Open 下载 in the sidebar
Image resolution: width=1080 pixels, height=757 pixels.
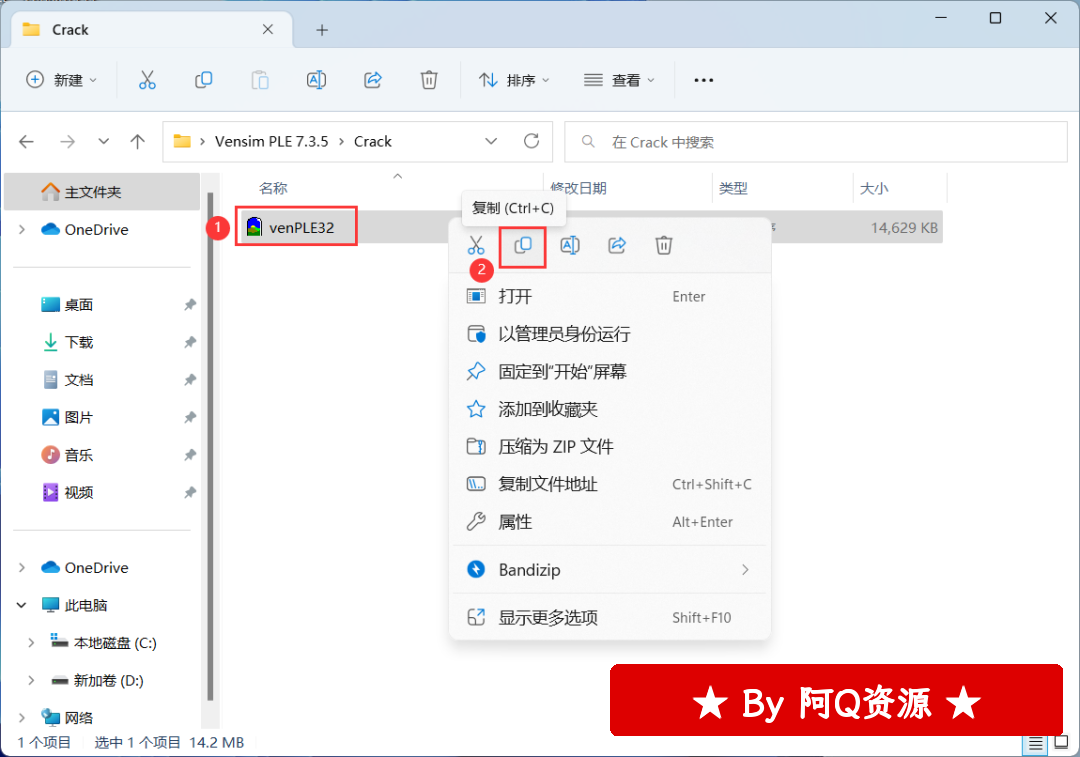(x=78, y=342)
